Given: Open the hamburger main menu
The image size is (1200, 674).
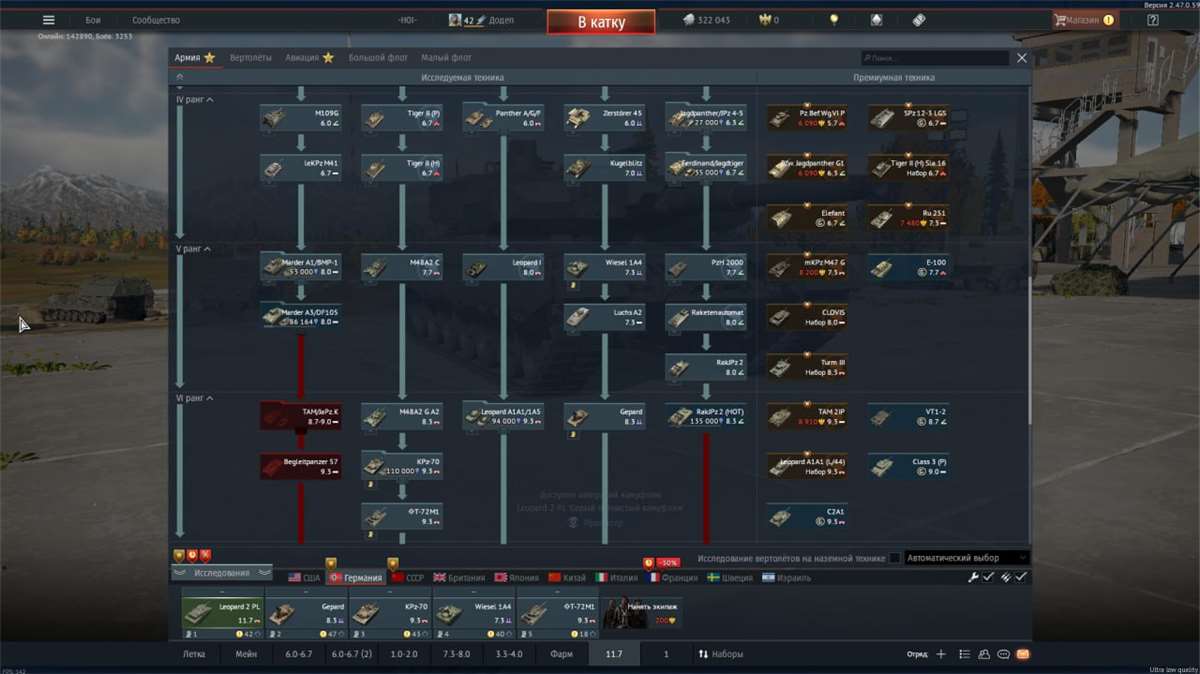Looking at the screenshot, I should [48, 20].
